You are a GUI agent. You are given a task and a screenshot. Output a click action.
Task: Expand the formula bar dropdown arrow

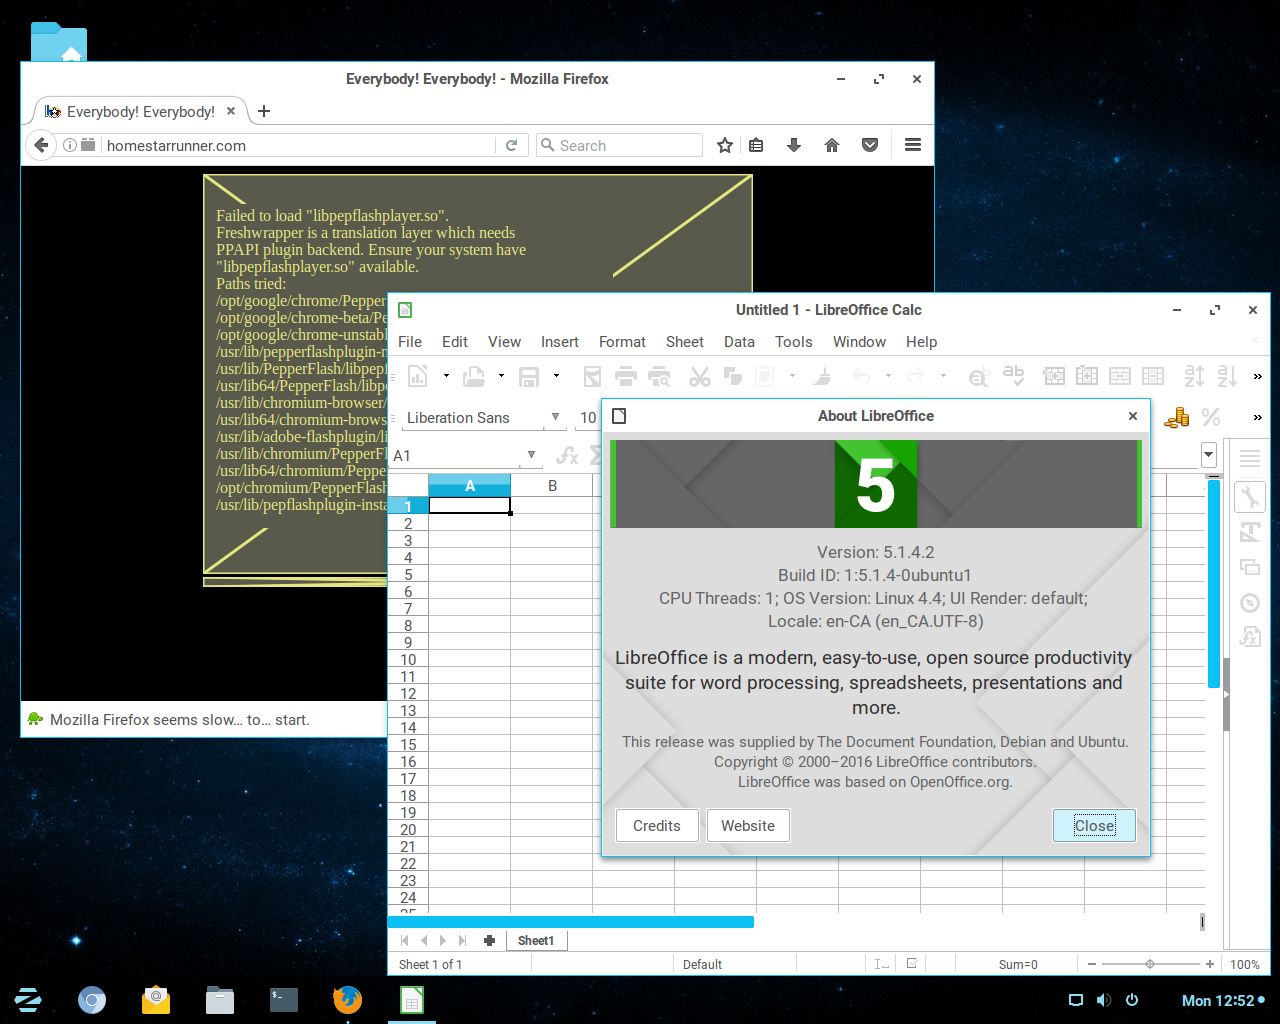click(1209, 455)
